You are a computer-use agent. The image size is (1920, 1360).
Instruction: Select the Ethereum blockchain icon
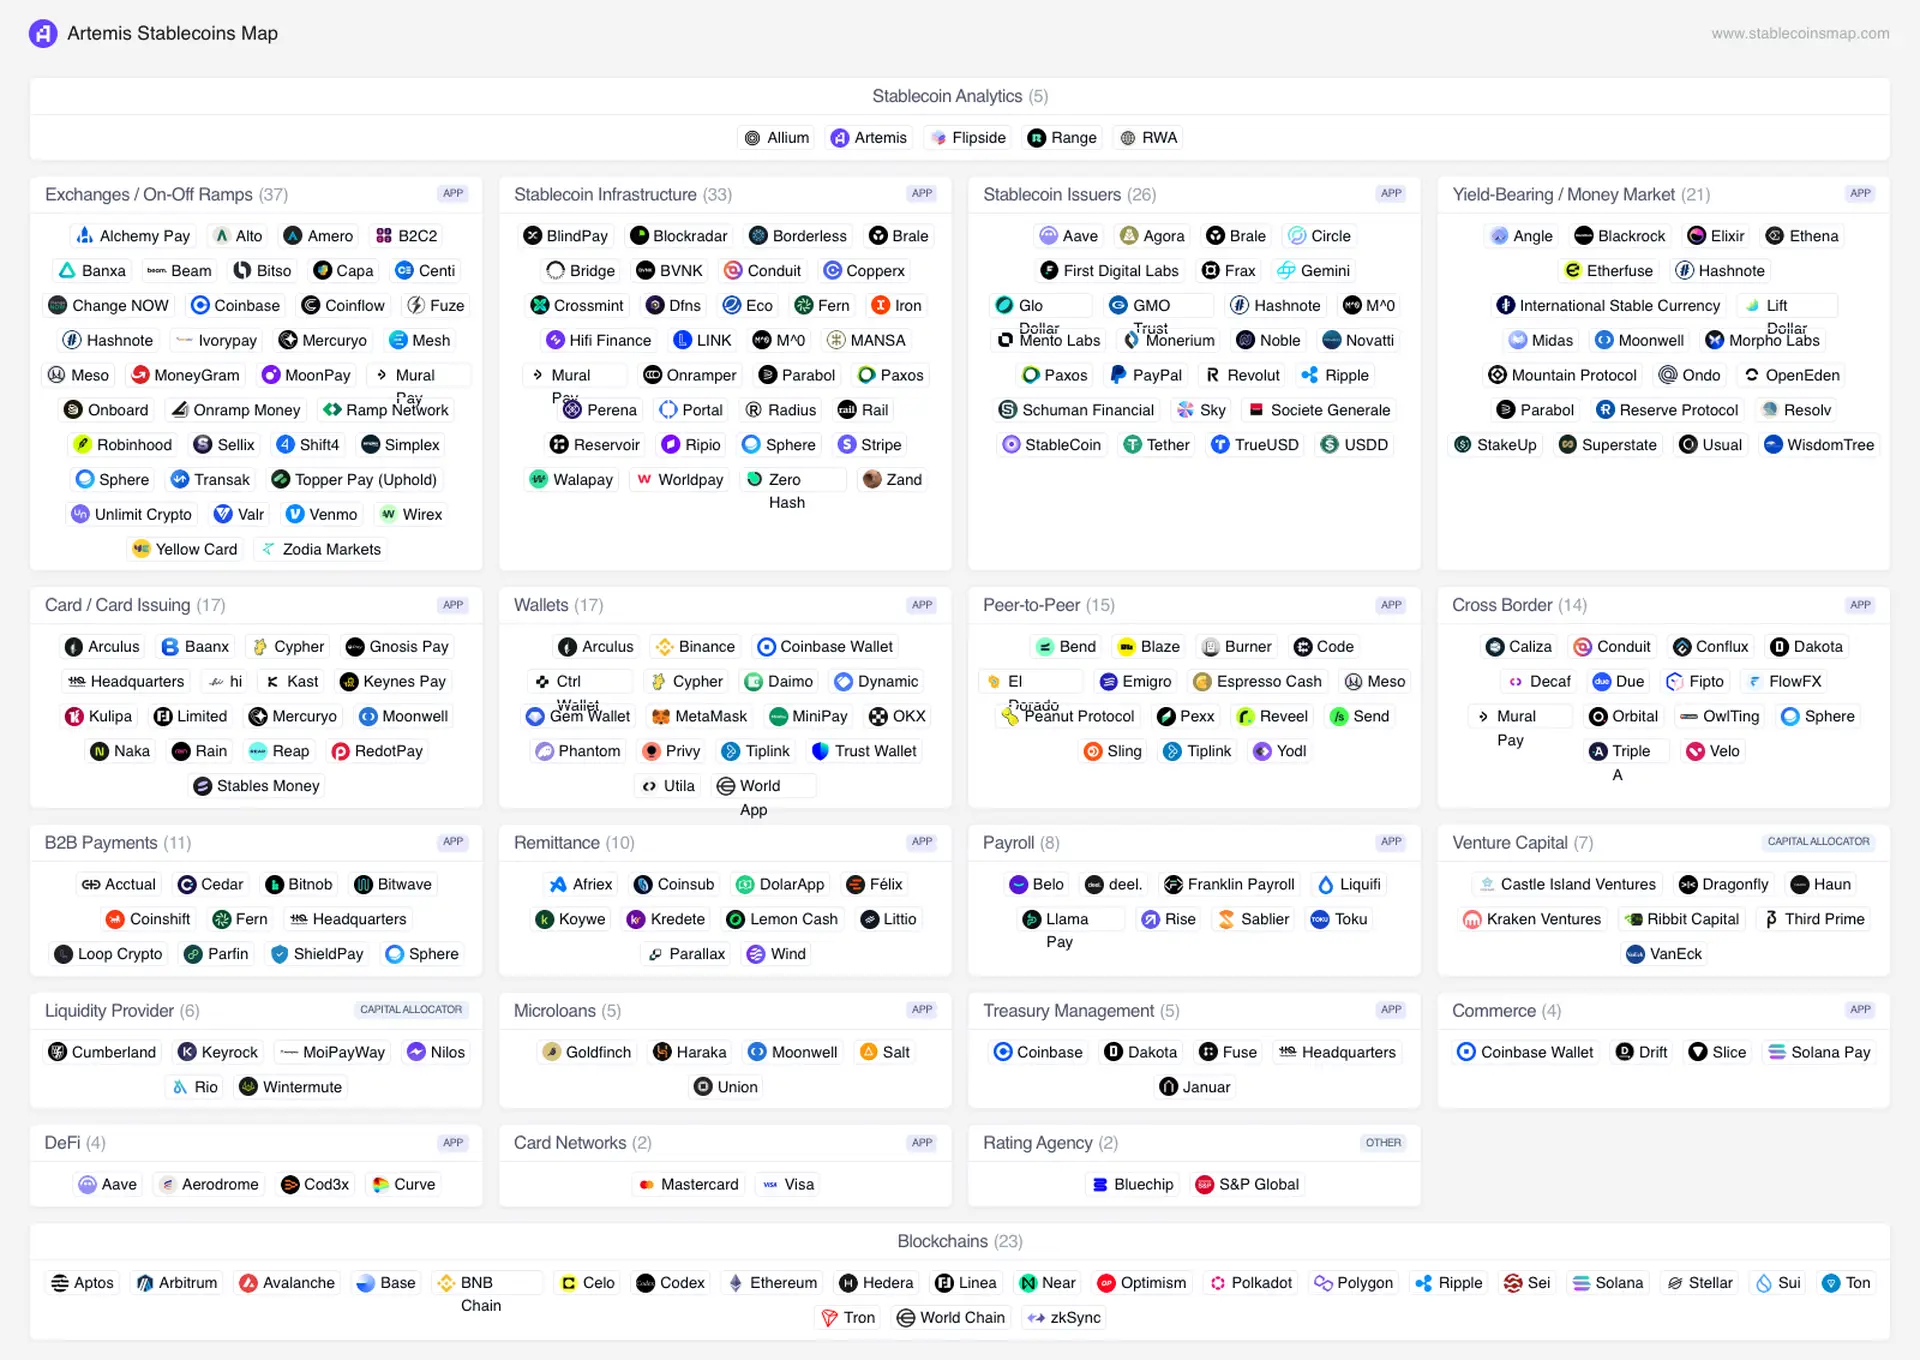point(736,1283)
